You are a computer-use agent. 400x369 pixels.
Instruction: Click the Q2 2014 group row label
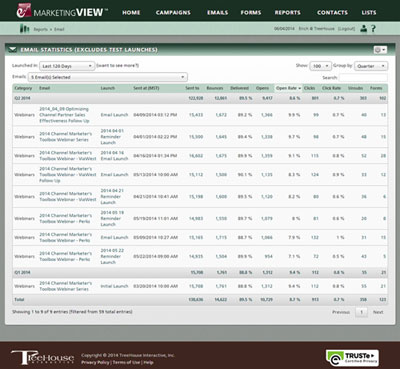(x=22, y=98)
